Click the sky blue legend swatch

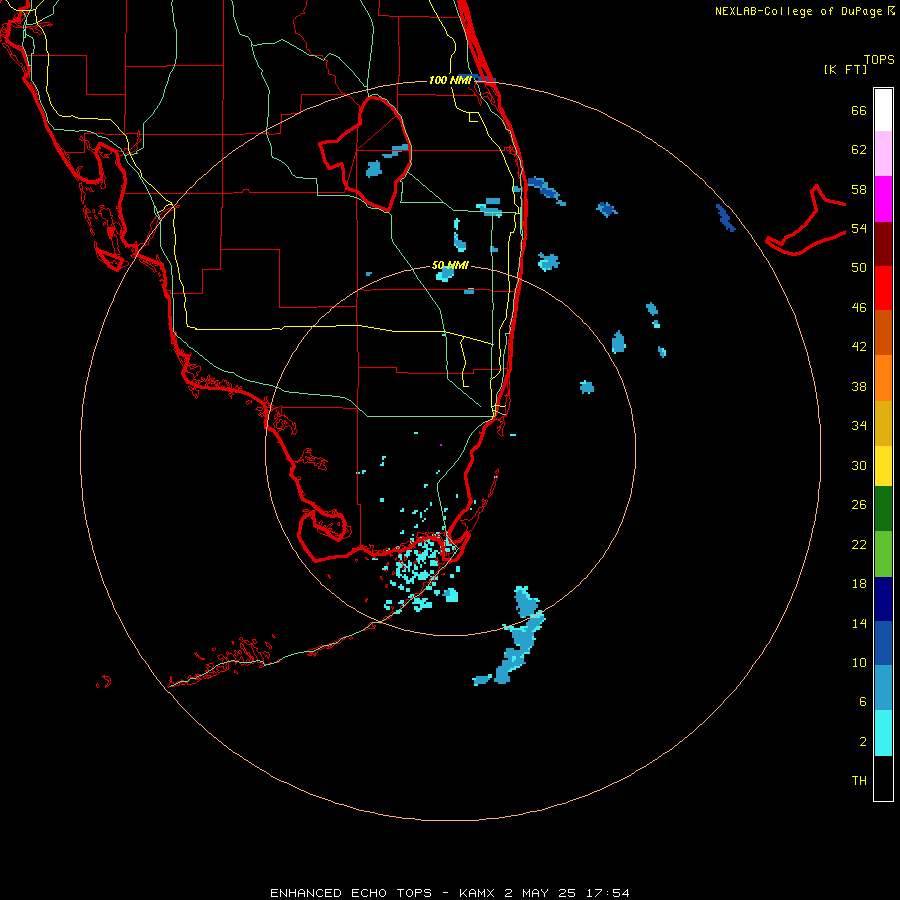(x=883, y=688)
